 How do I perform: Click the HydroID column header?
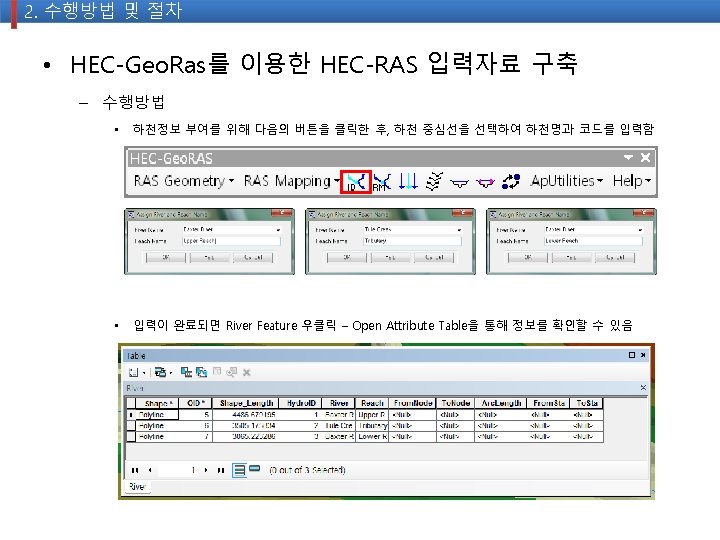click(301, 403)
